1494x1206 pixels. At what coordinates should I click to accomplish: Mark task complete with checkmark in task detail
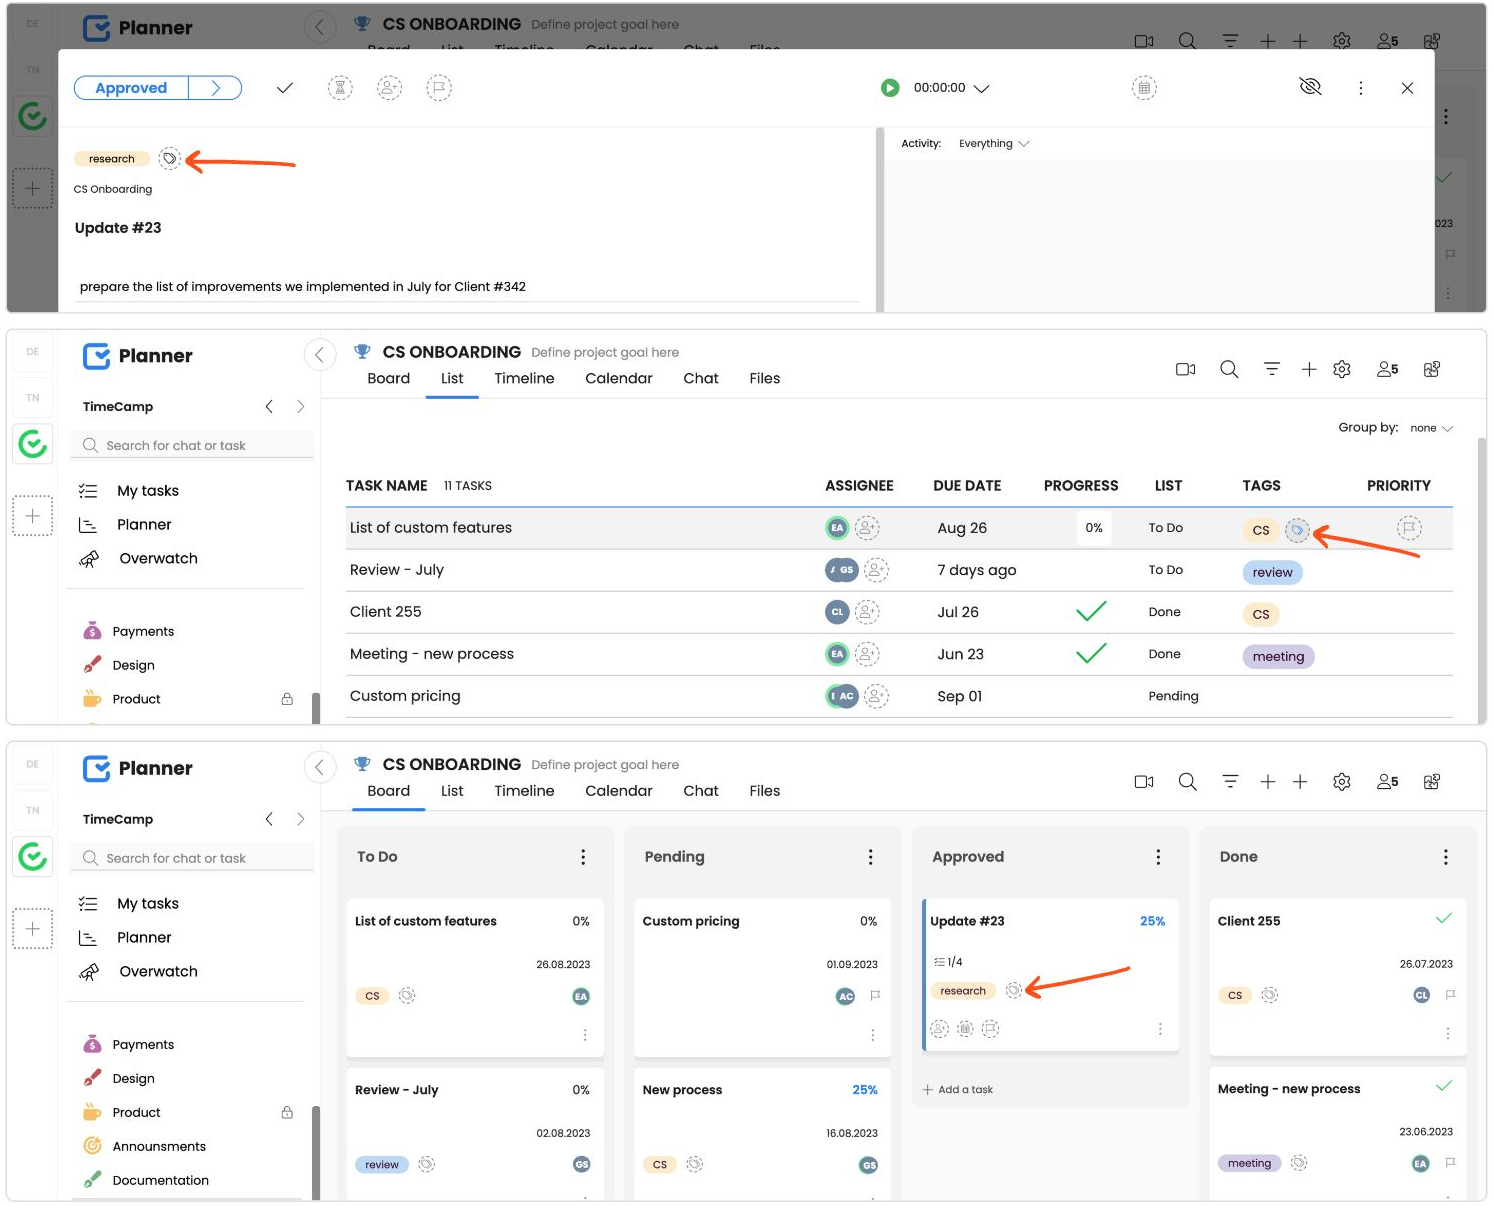285,88
